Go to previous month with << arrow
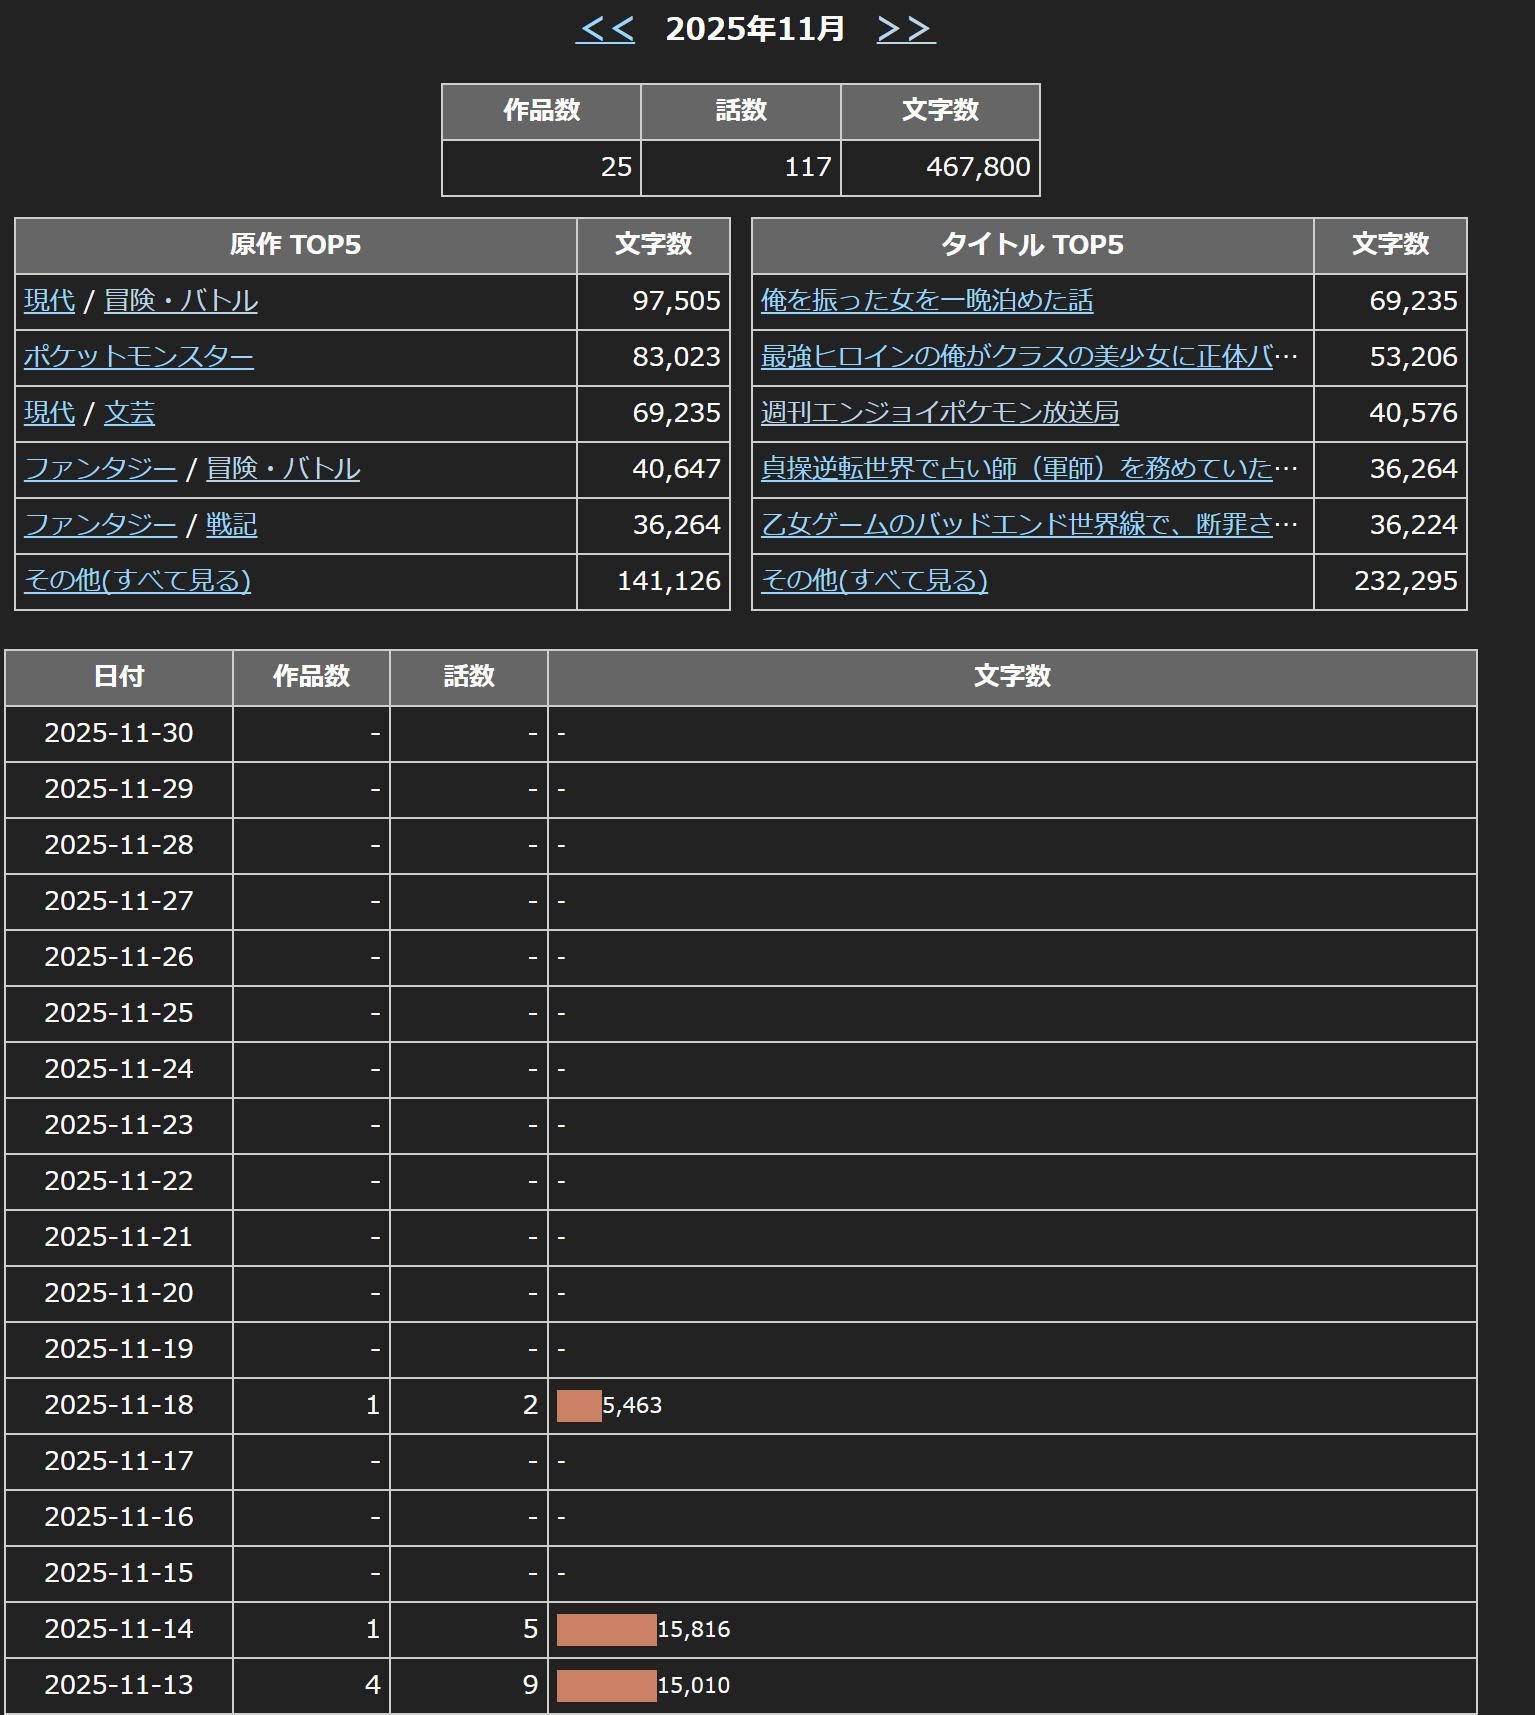 click(x=605, y=29)
